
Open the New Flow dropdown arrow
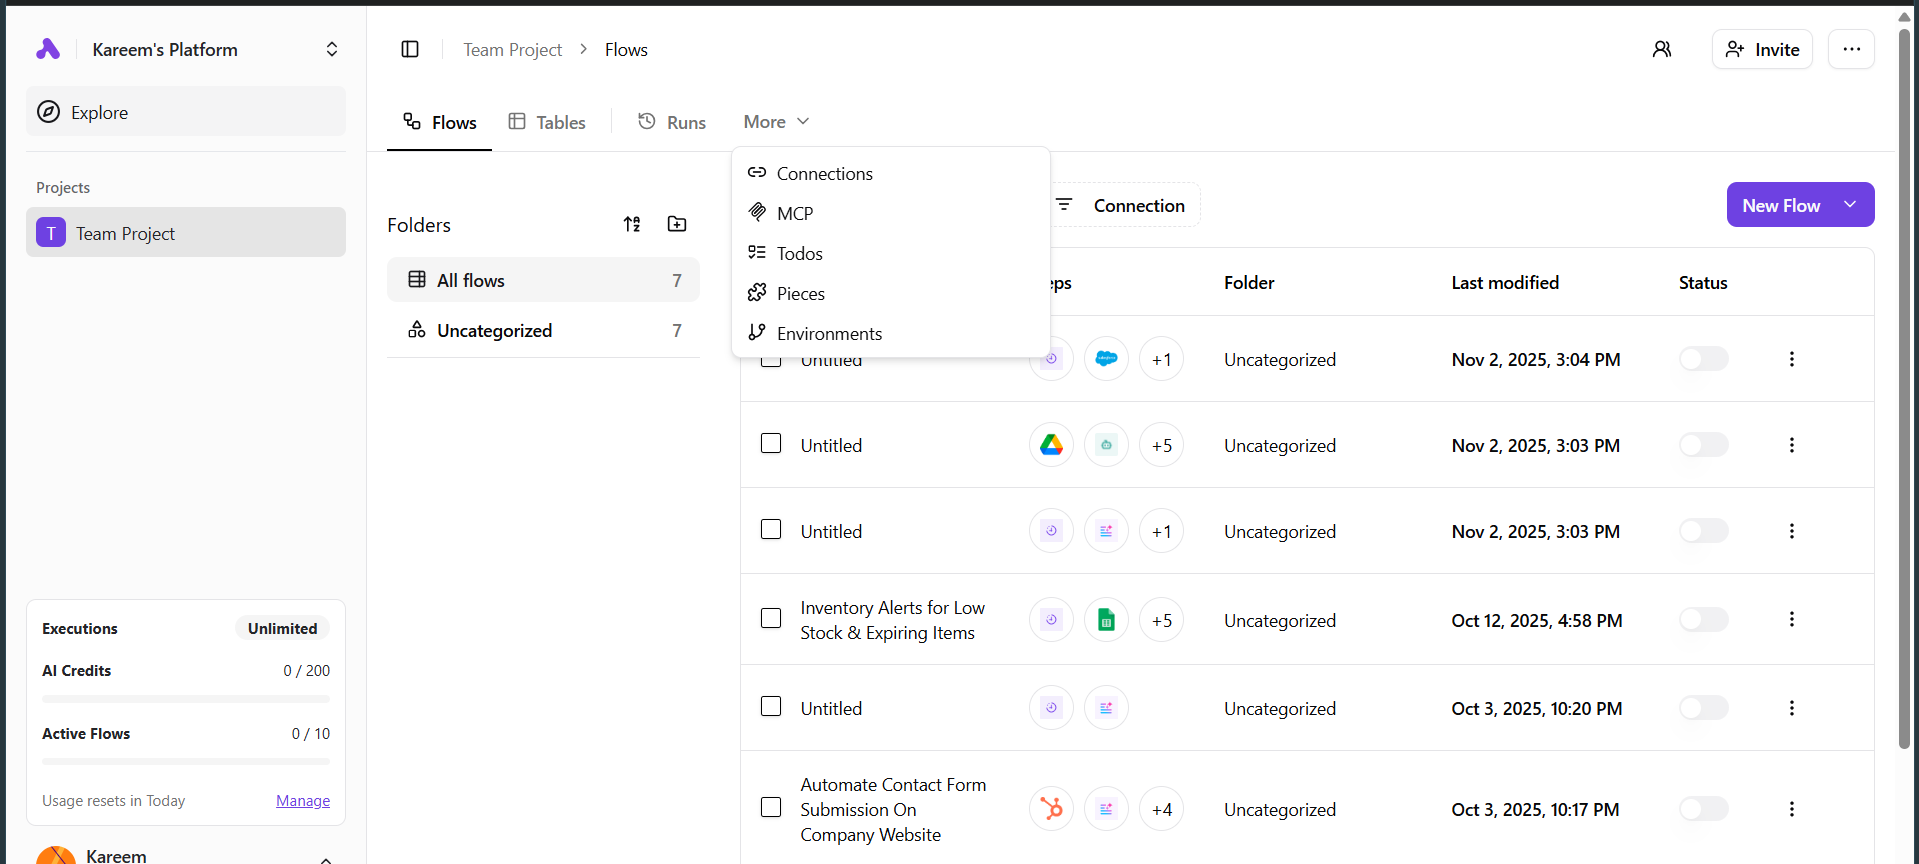pos(1850,205)
